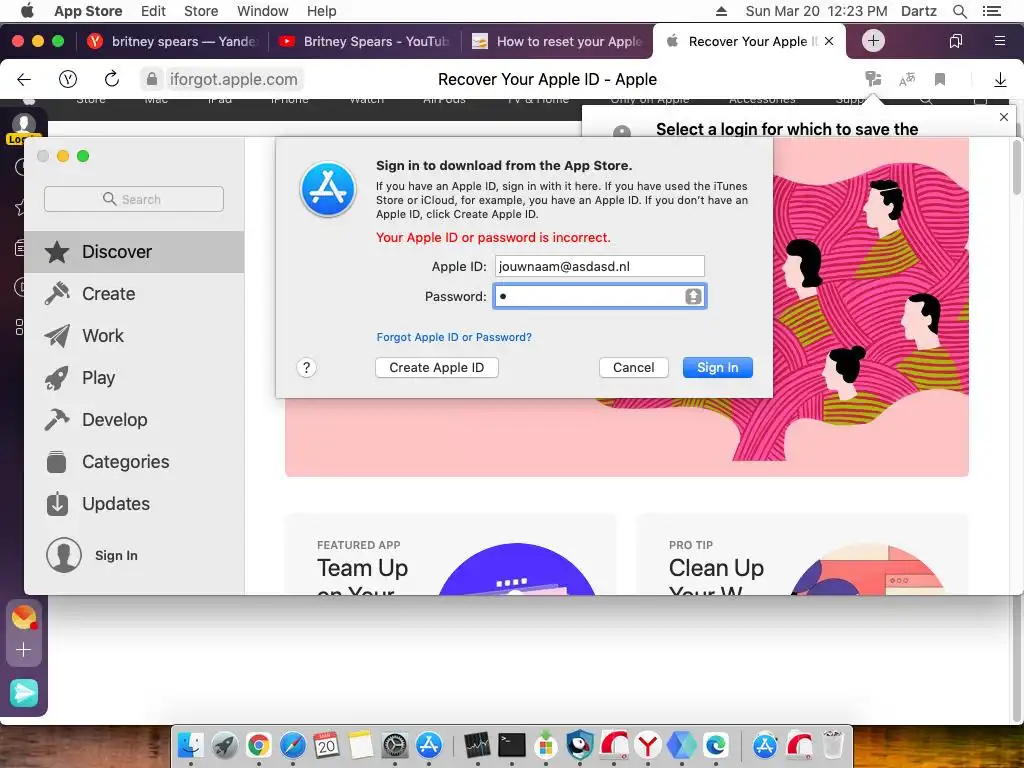The image size is (1024, 768).
Task: Open the Play category rocket item
Action: click(x=134, y=377)
